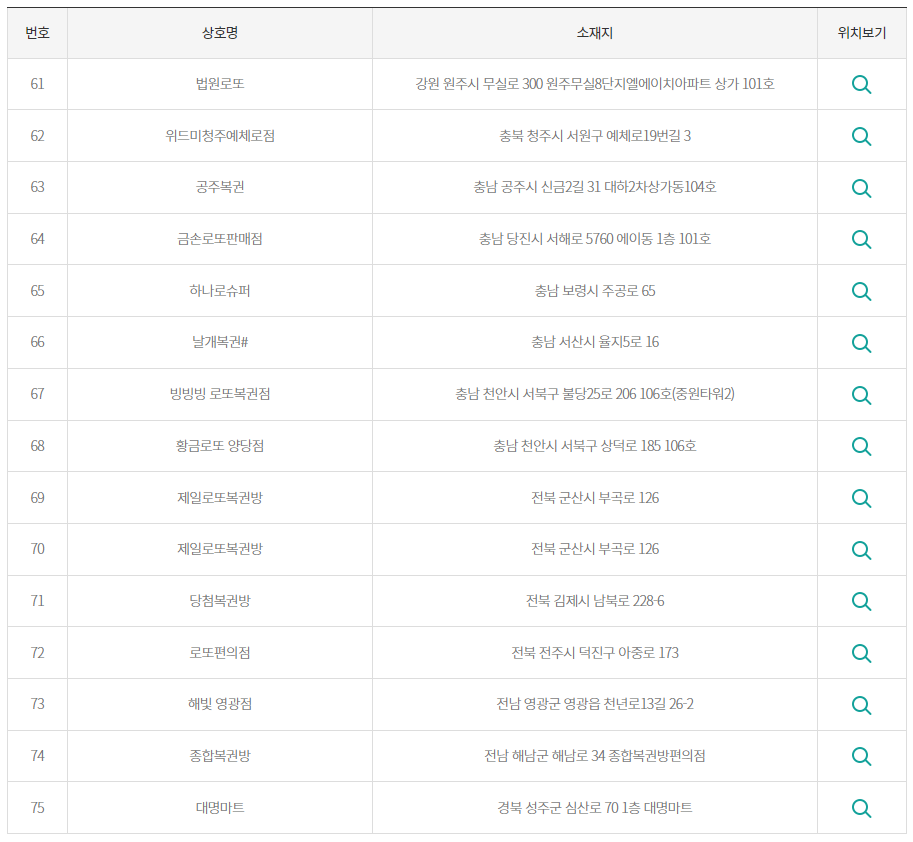Viewport: 913px width, 842px height.
Task: Select address 충남 서산시 율지5로 16
Action: [x=595, y=342]
